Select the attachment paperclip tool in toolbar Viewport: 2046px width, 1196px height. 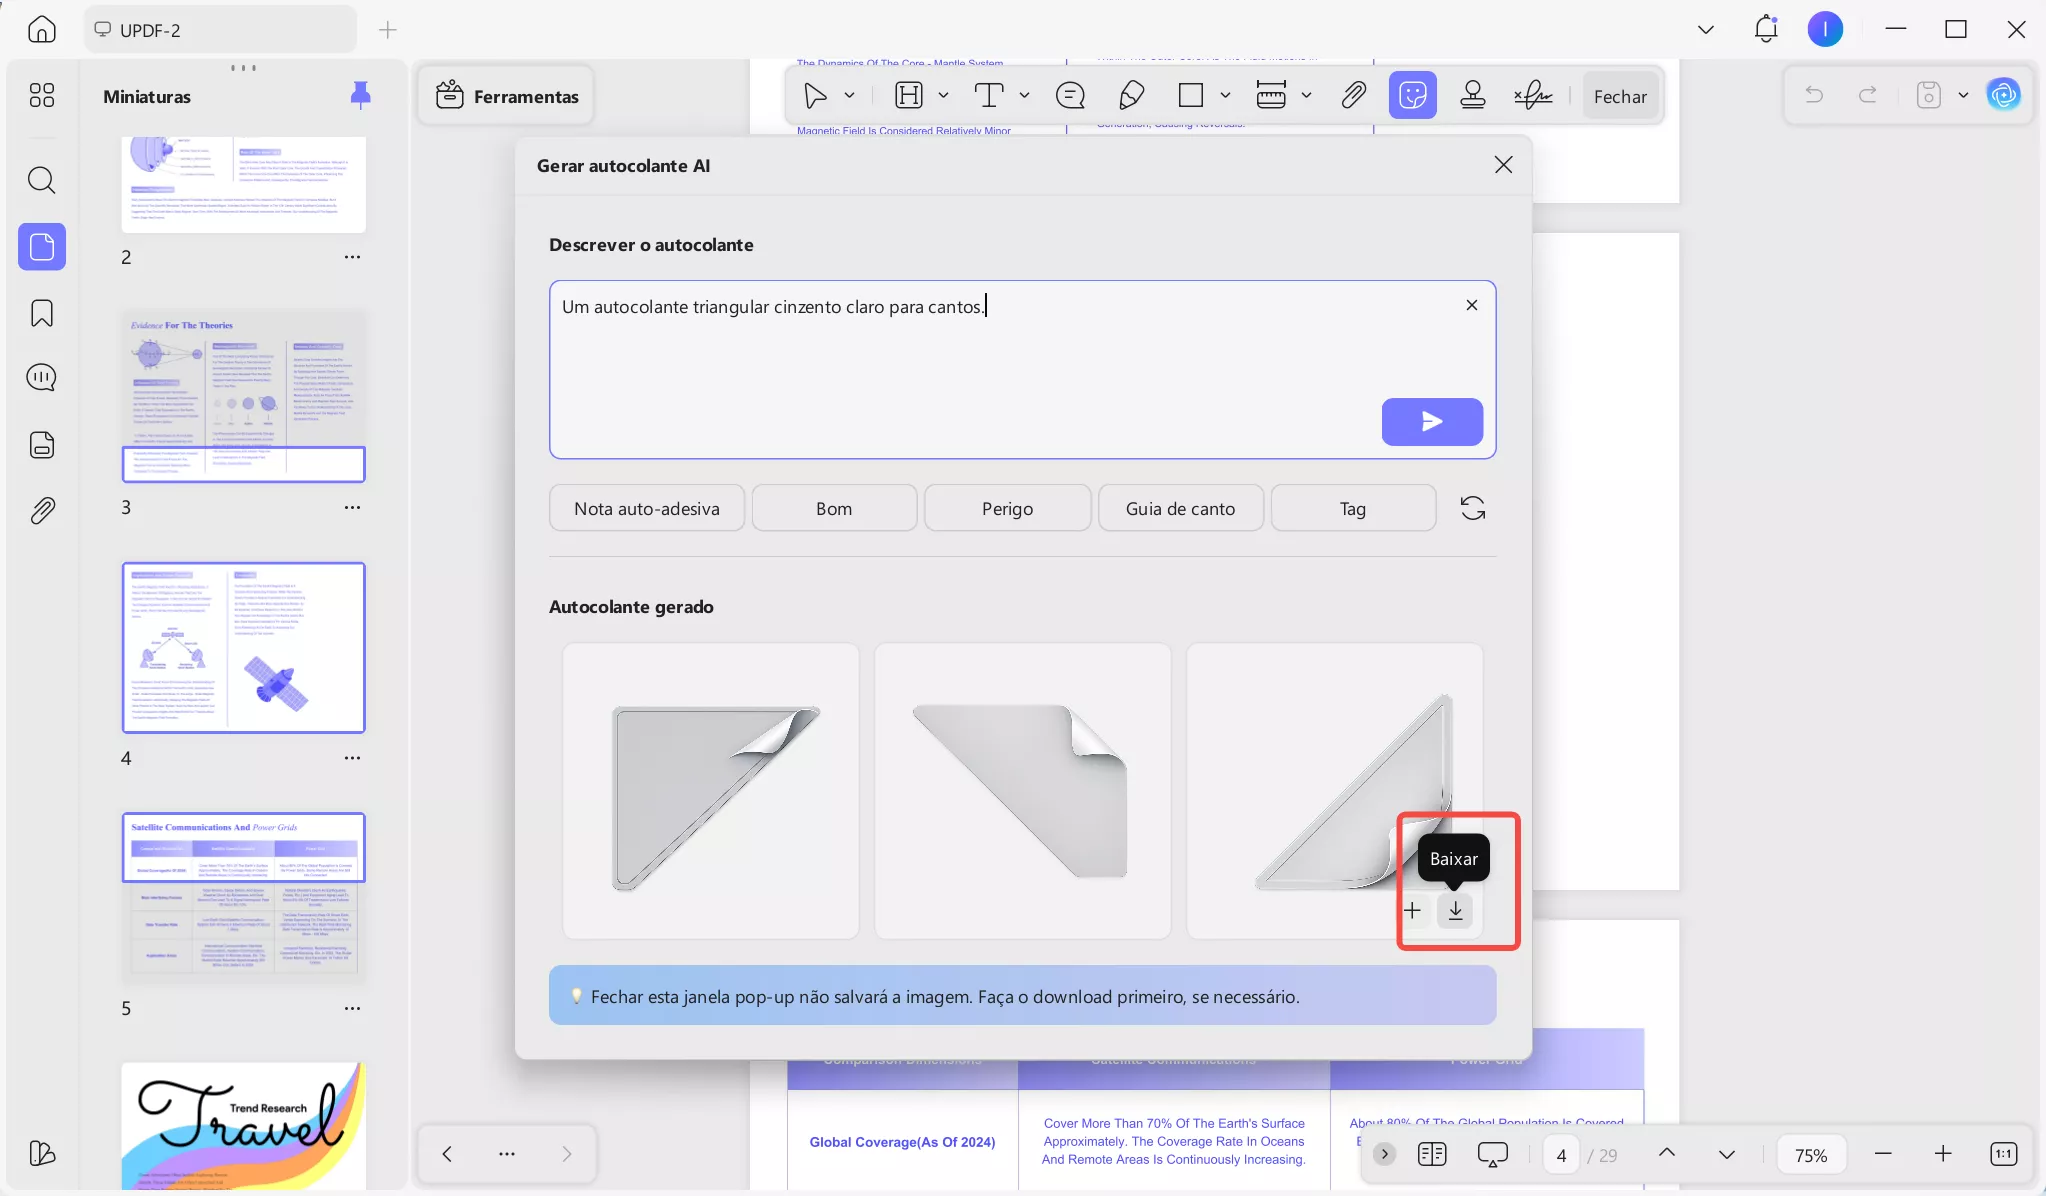tap(1353, 96)
